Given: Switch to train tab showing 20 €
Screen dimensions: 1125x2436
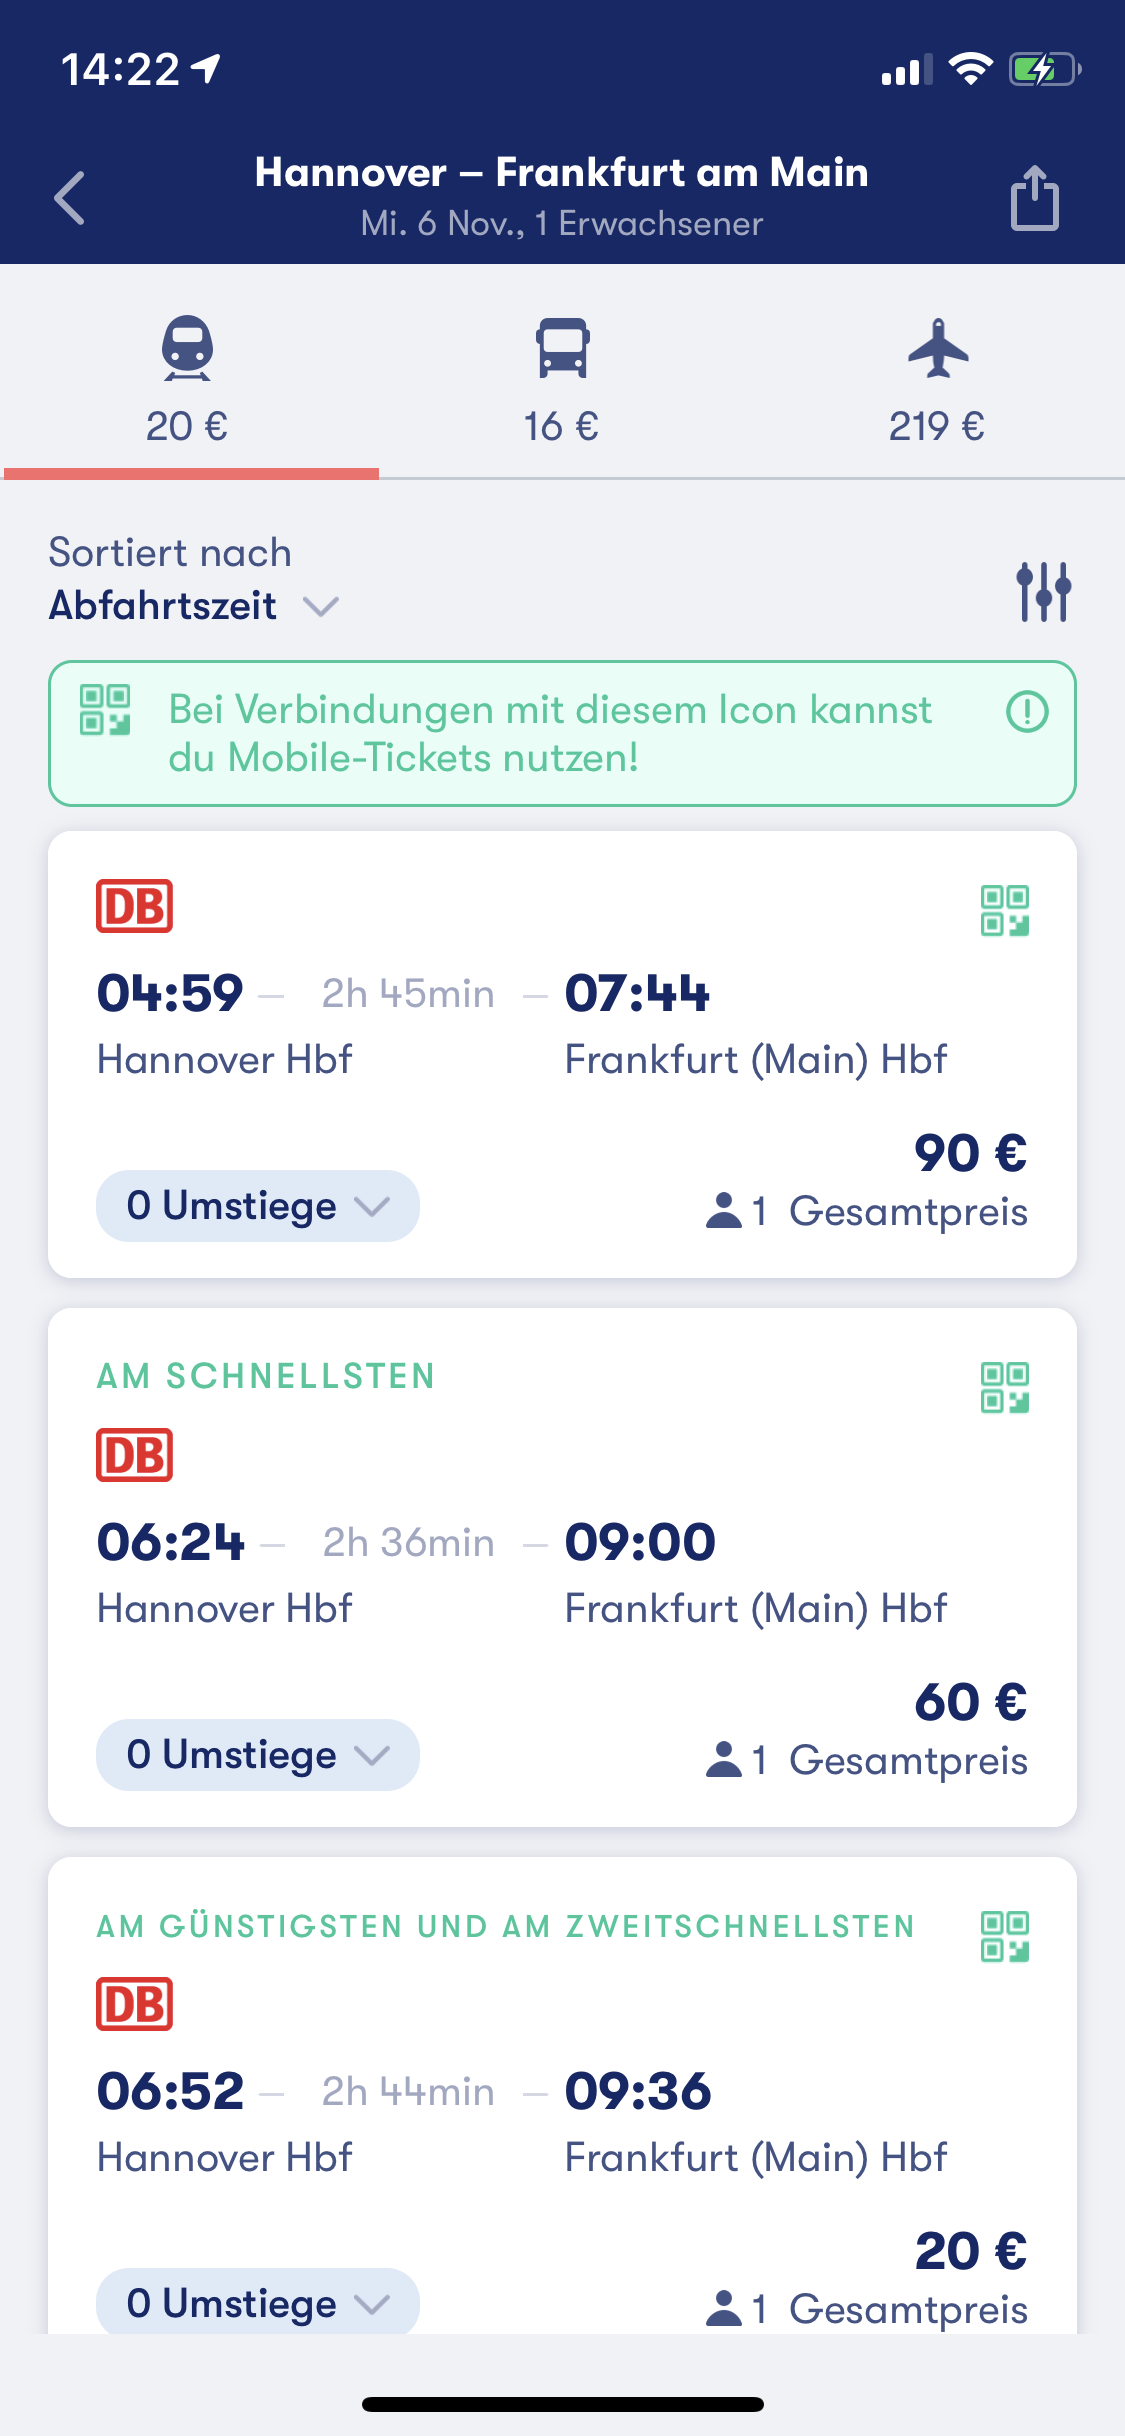Looking at the screenshot, I should tap(188, 380).
